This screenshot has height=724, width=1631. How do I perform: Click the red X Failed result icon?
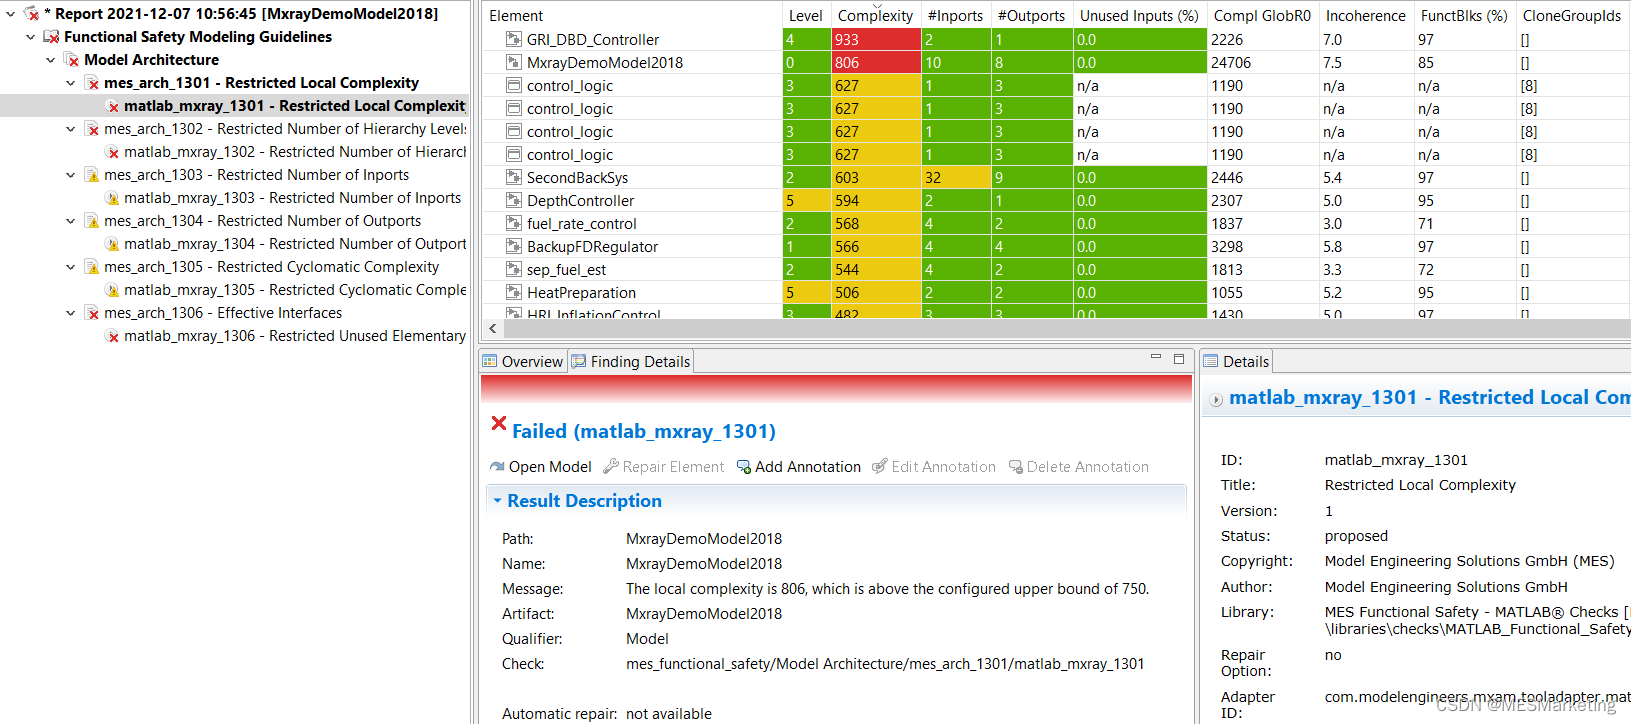click(499, 423)
